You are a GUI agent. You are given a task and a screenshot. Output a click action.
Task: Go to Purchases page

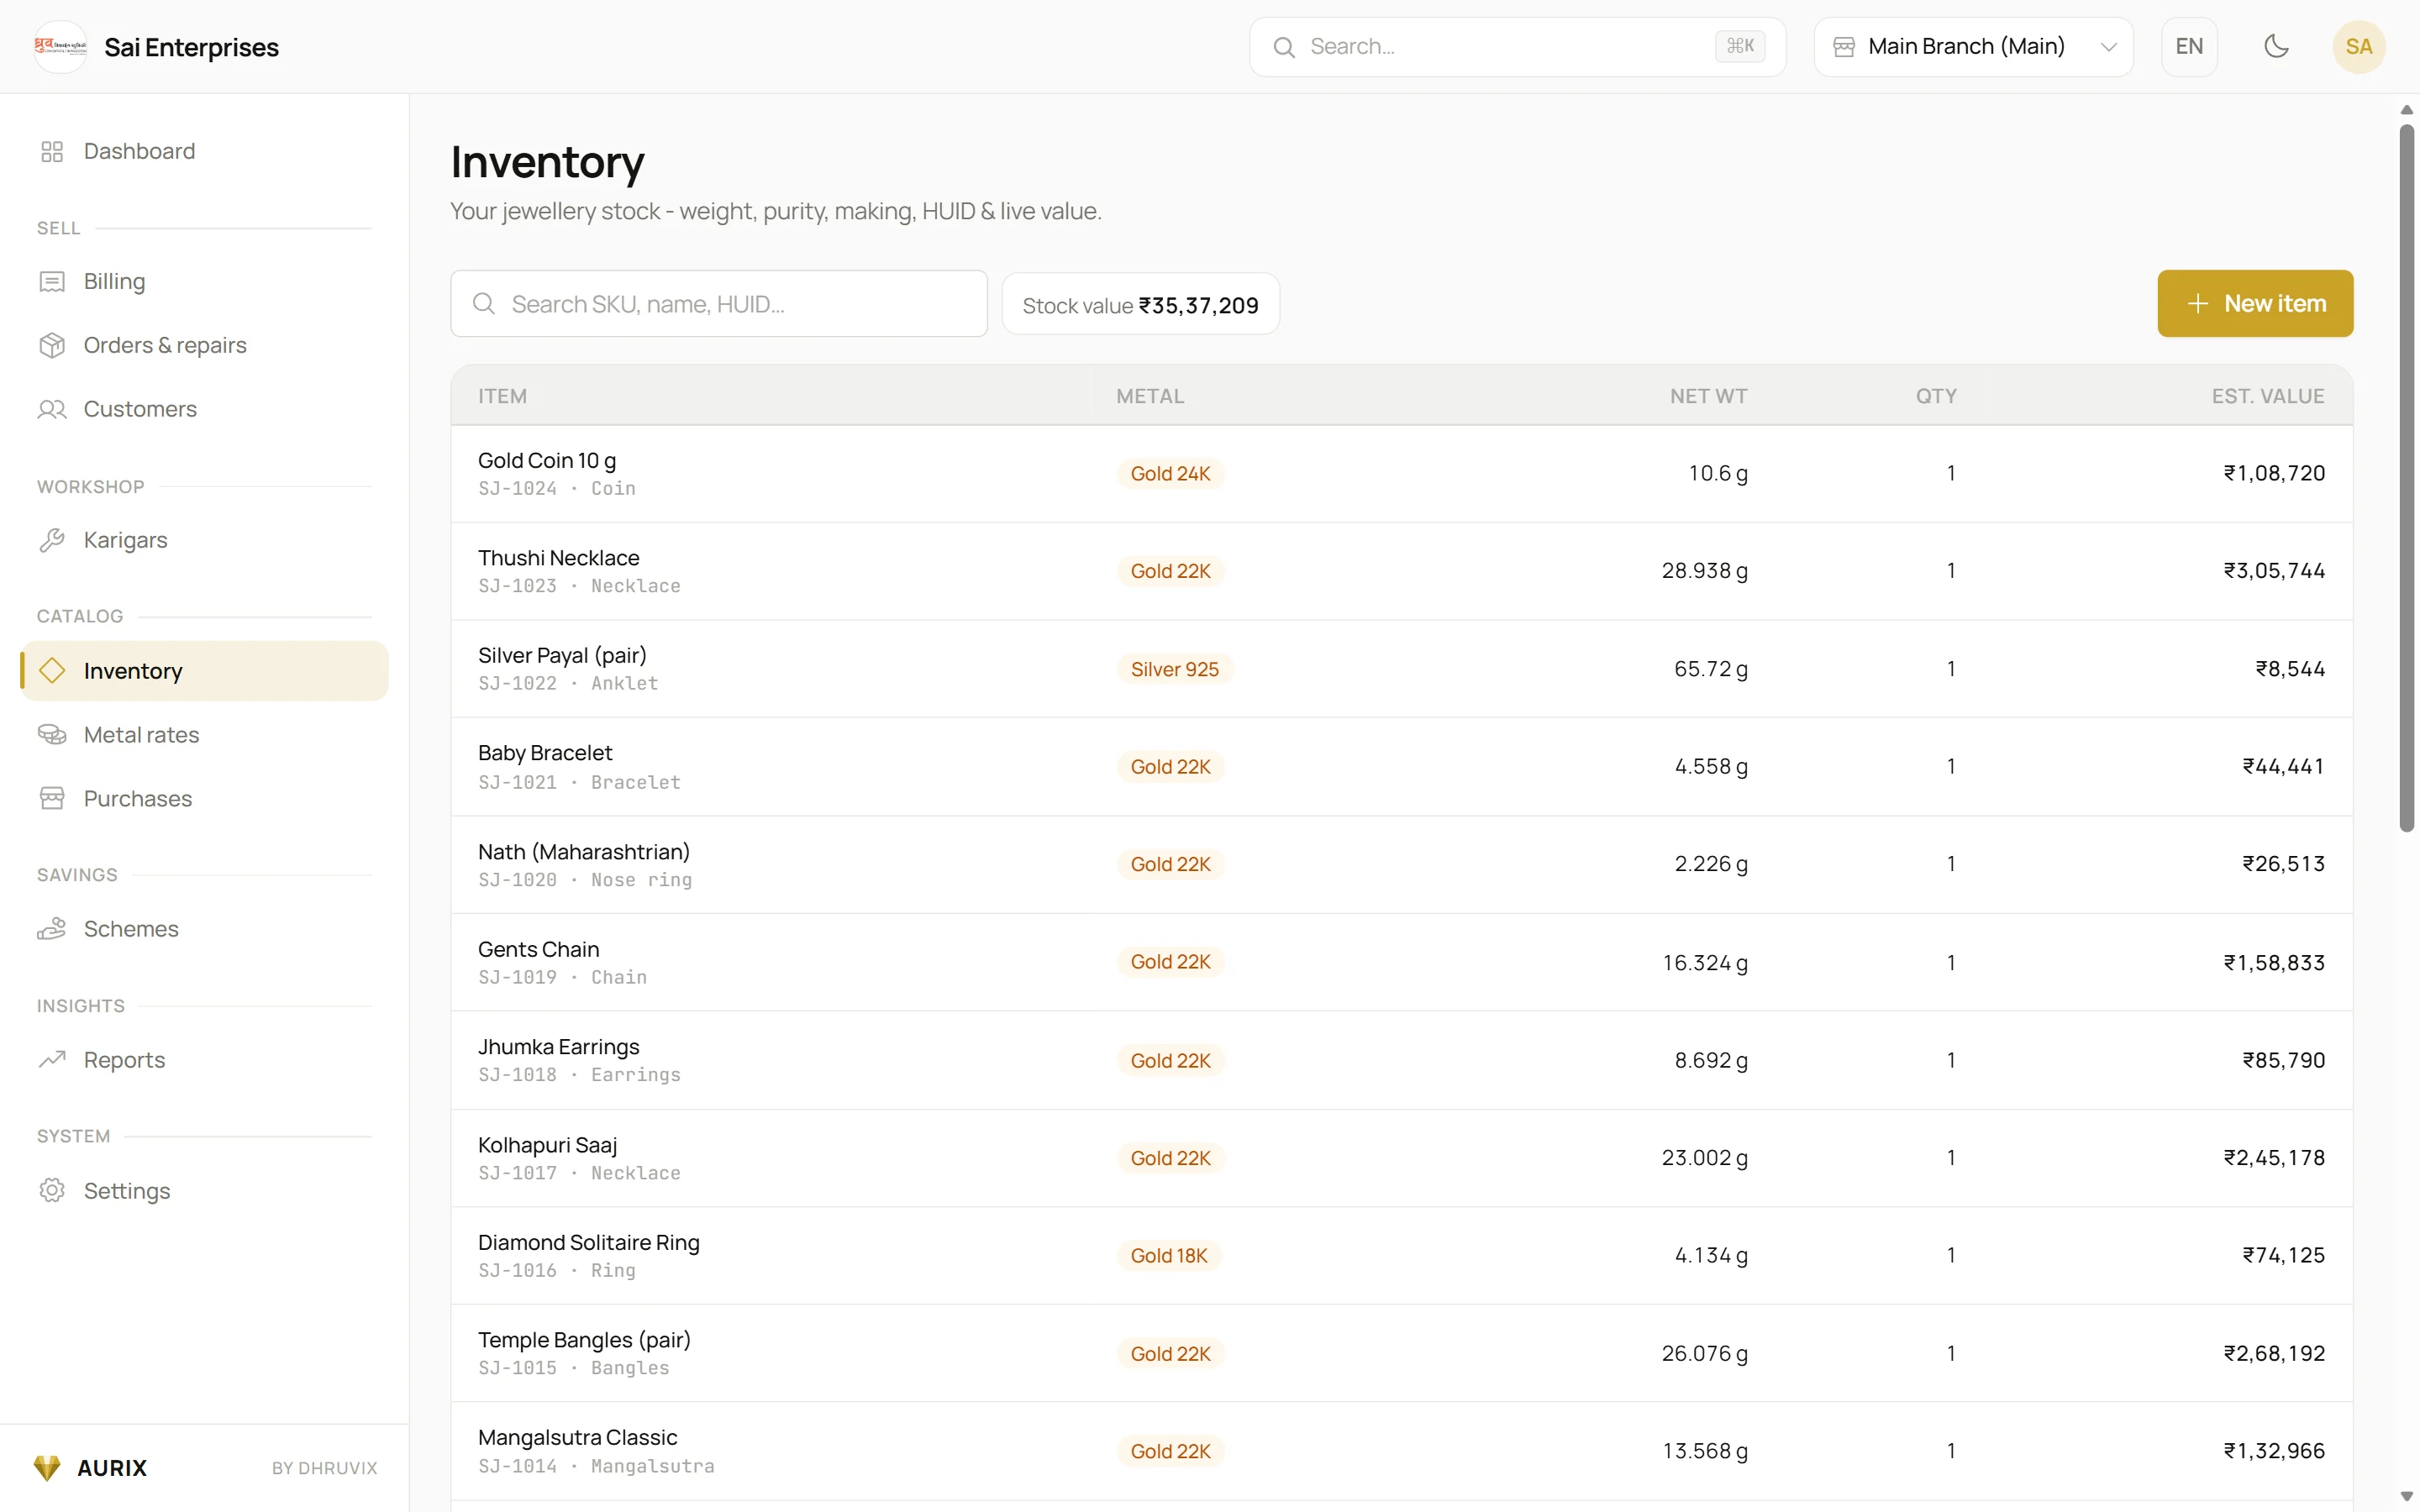204,798
